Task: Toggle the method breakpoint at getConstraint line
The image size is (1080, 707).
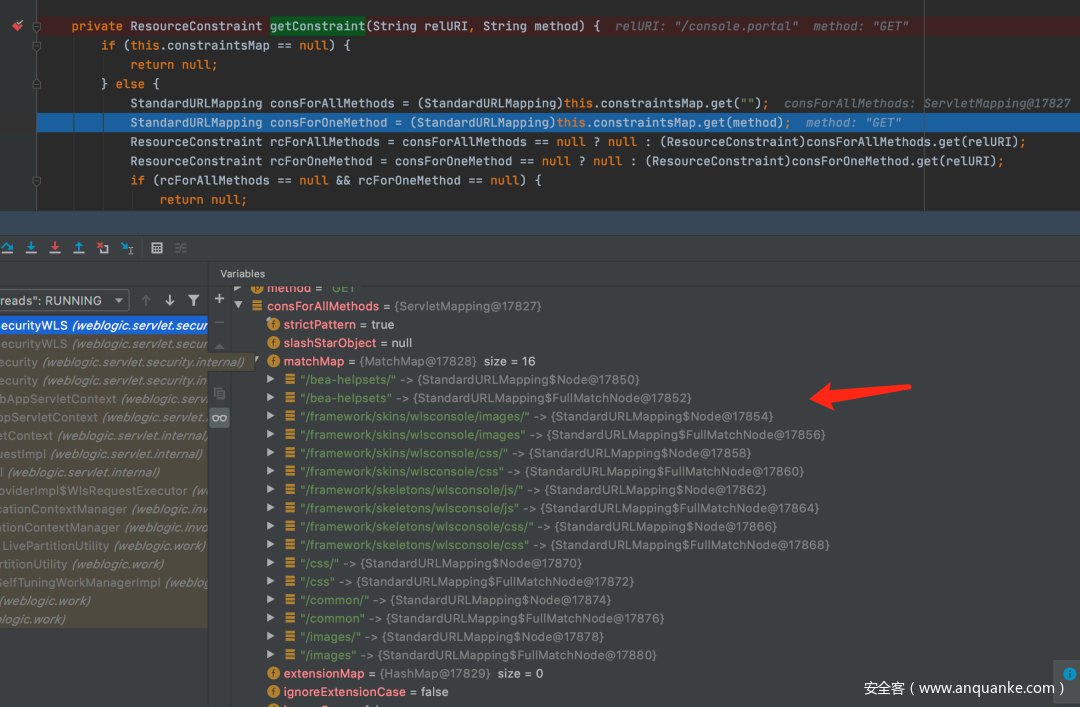Action: pos(17,26)
